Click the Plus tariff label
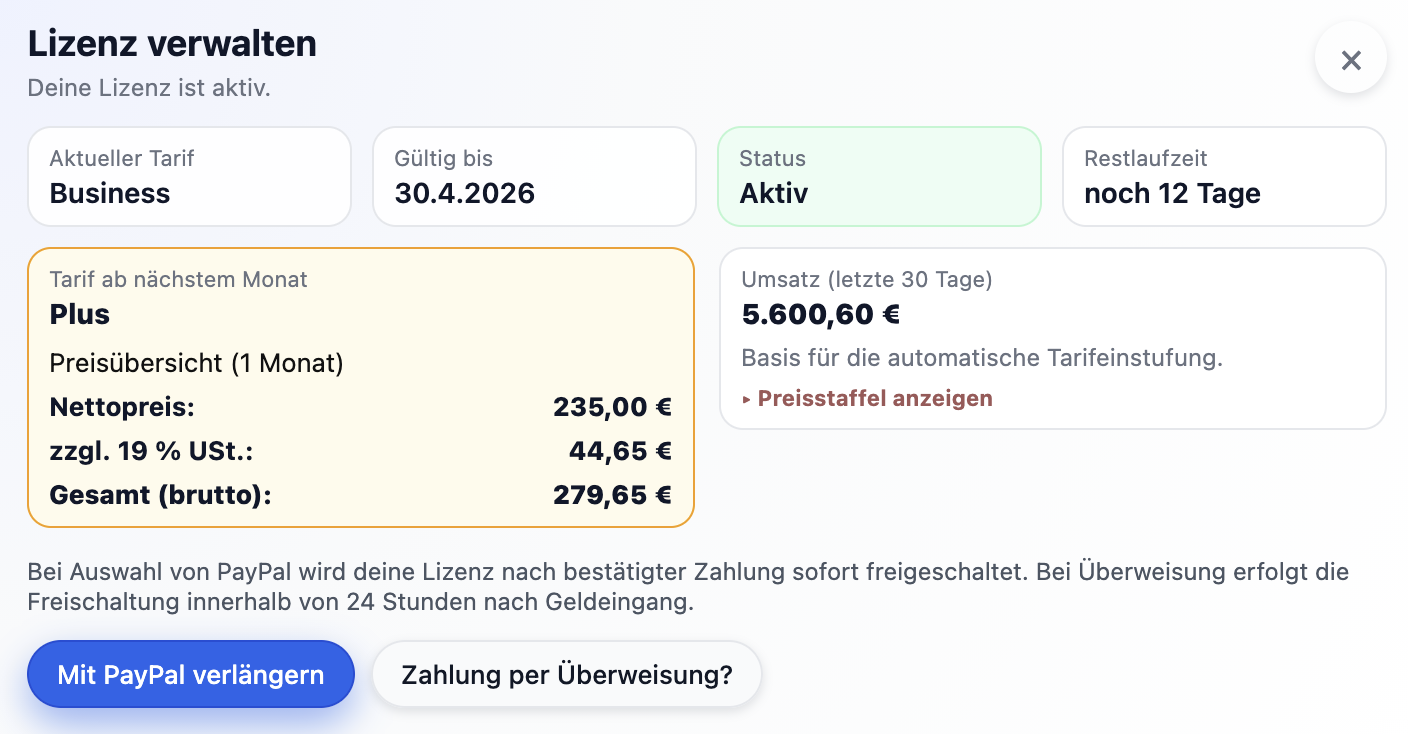Image resolution: width=1408 pixels, height=734 pixels. [x=79, y=314]
